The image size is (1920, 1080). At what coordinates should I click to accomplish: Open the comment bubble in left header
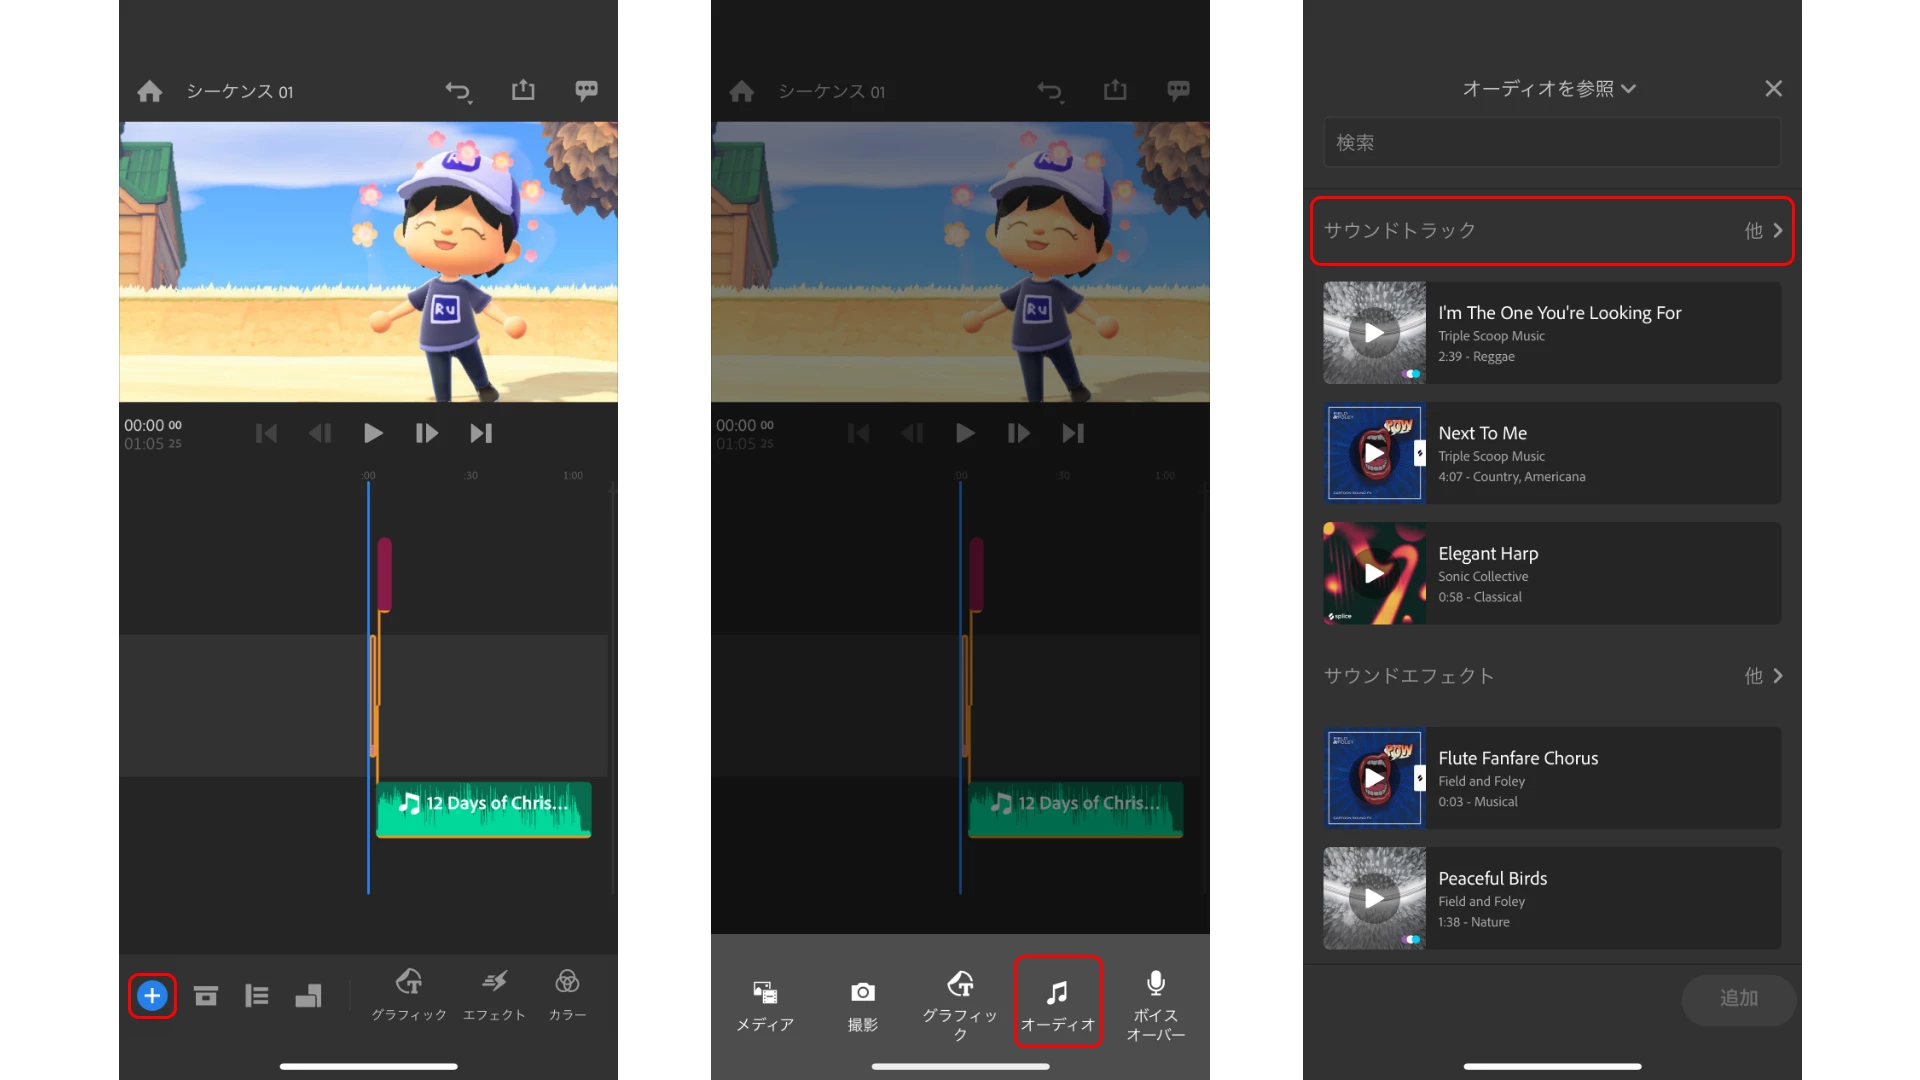coord(586,91)
